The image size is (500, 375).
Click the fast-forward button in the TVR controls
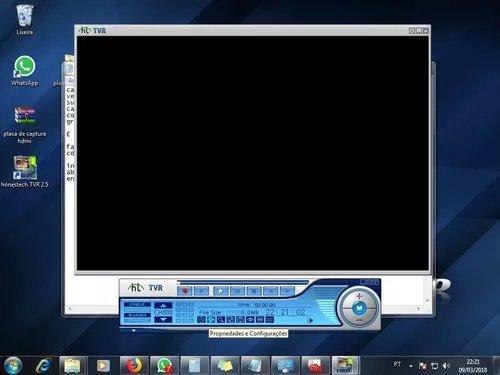point(287,291)
